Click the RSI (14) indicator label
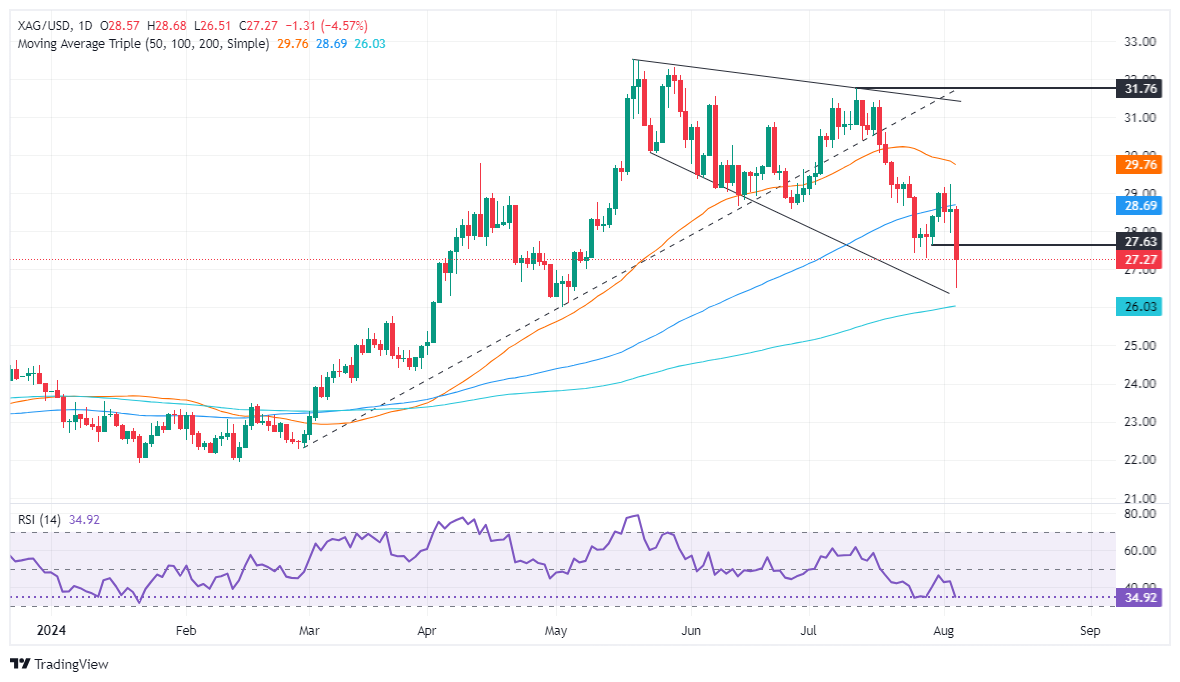Screen dimensions: 1180x682 click(x=39, y=519)
